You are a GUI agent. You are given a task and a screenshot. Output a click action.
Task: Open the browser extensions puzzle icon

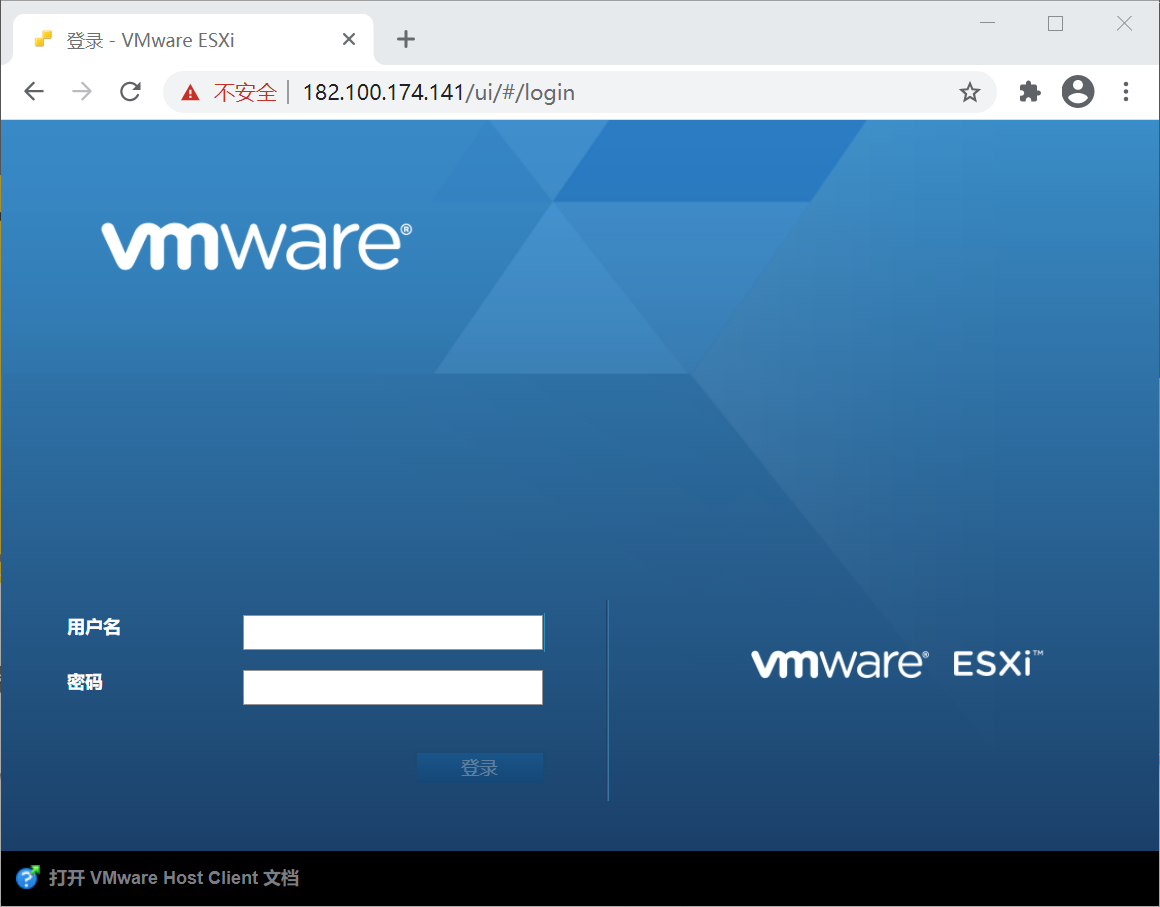[x=1029, y=91]
